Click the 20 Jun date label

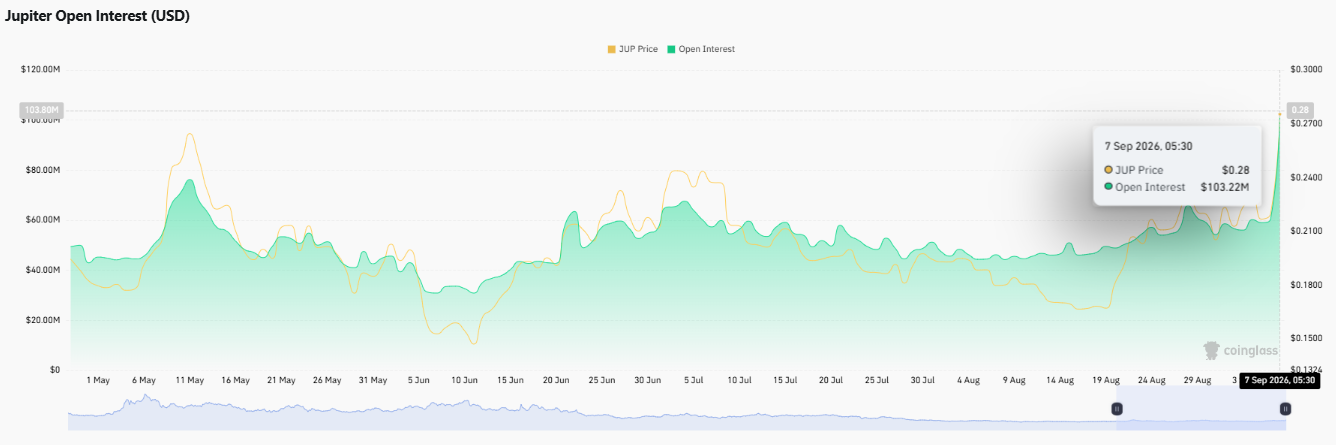pos(556,380)
